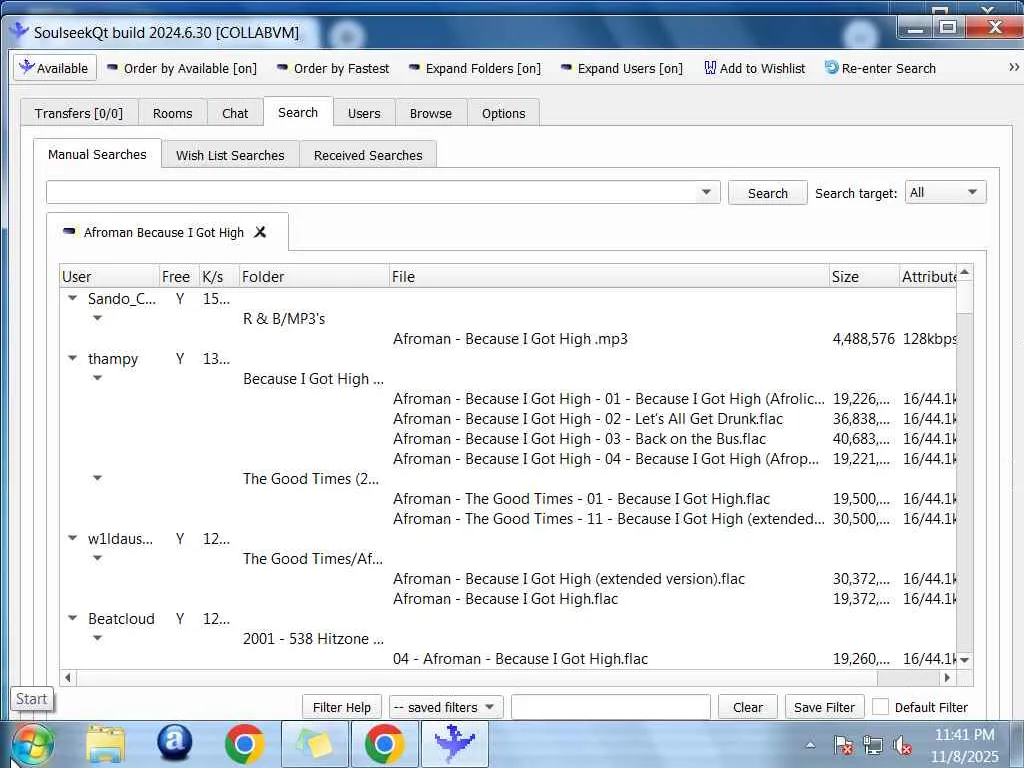Open Windows Explorer folder taskbar icon
Viewport: 1024px width, 768px height.
[105, 744]
